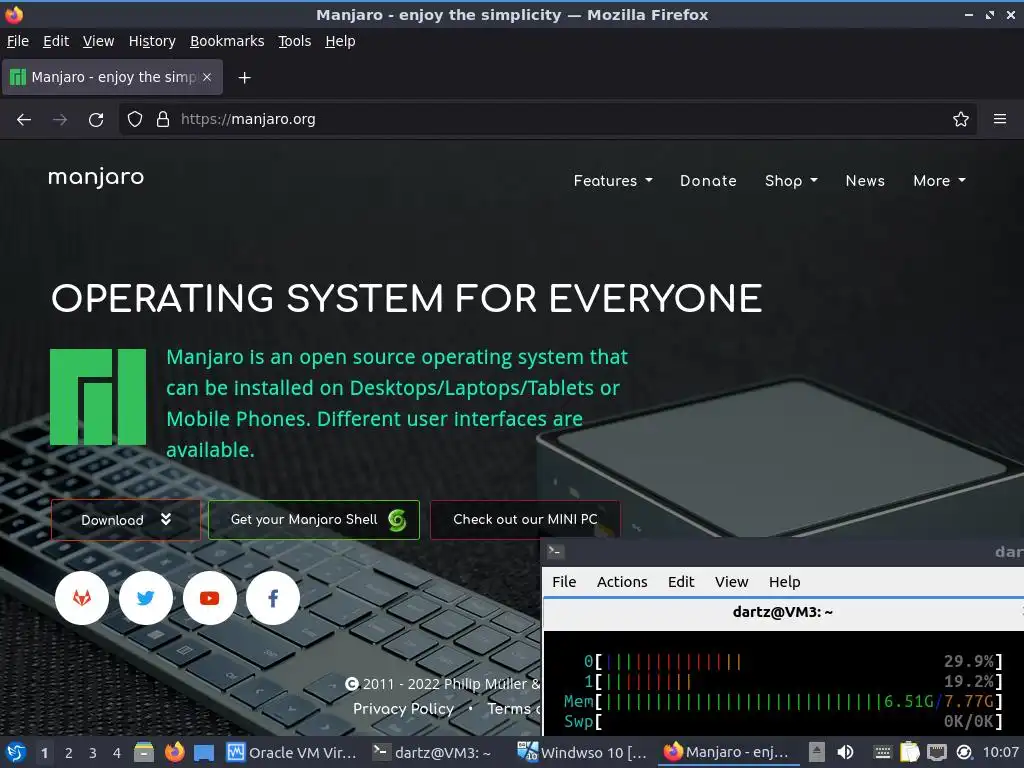Click the back arrow in Firefox
This screenshot has height=768, width=1024.
[x=24, y=120]
